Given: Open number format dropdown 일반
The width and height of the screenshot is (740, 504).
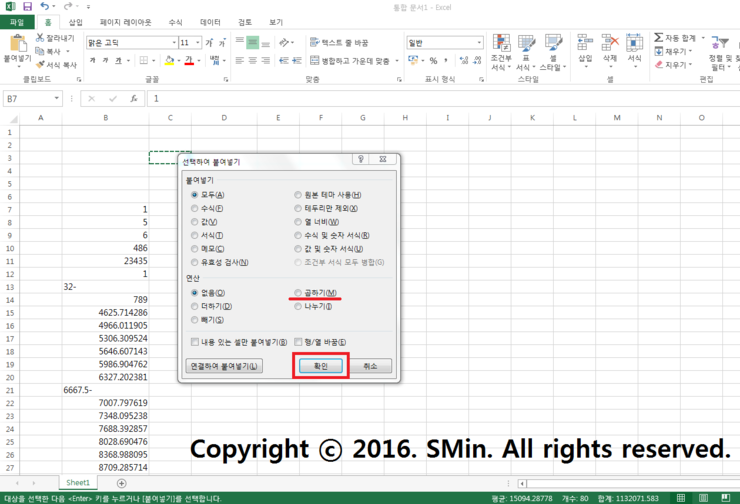Looking at the screenshot, I should tap(479, 42).
